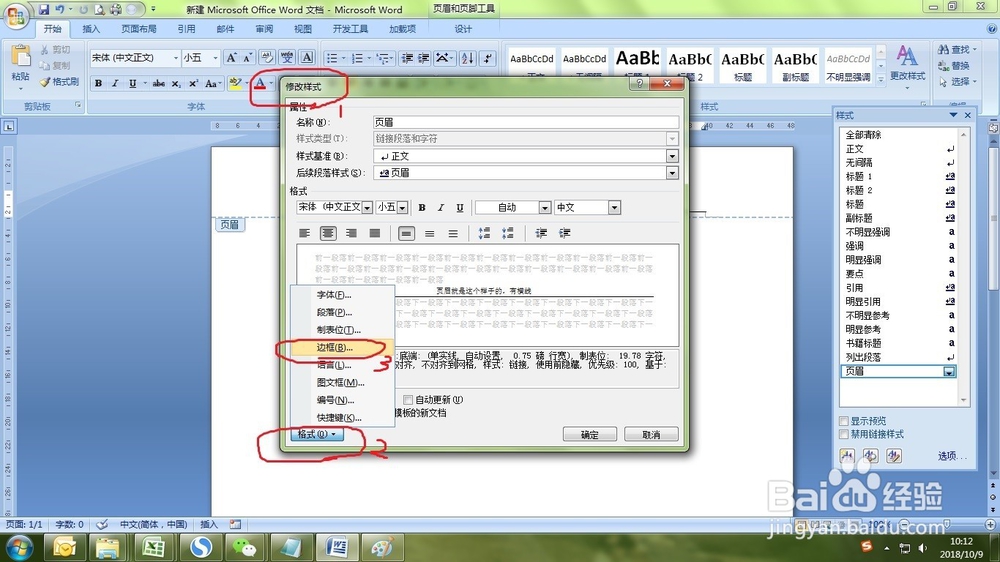Click the Italic icon in the ribbon
This screenshot has width=1000, height=562.
pyautogui.click(x=115, y=84)
